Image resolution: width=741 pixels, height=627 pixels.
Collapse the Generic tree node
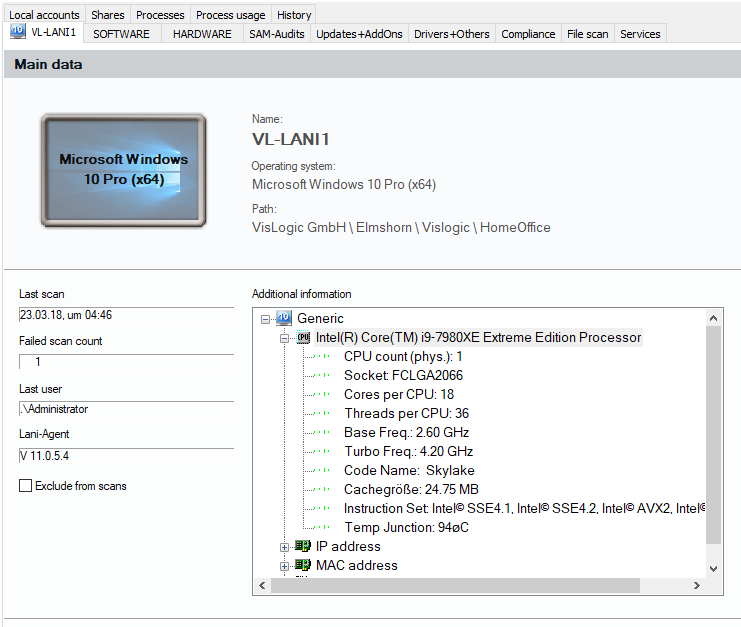click(265, 319)
